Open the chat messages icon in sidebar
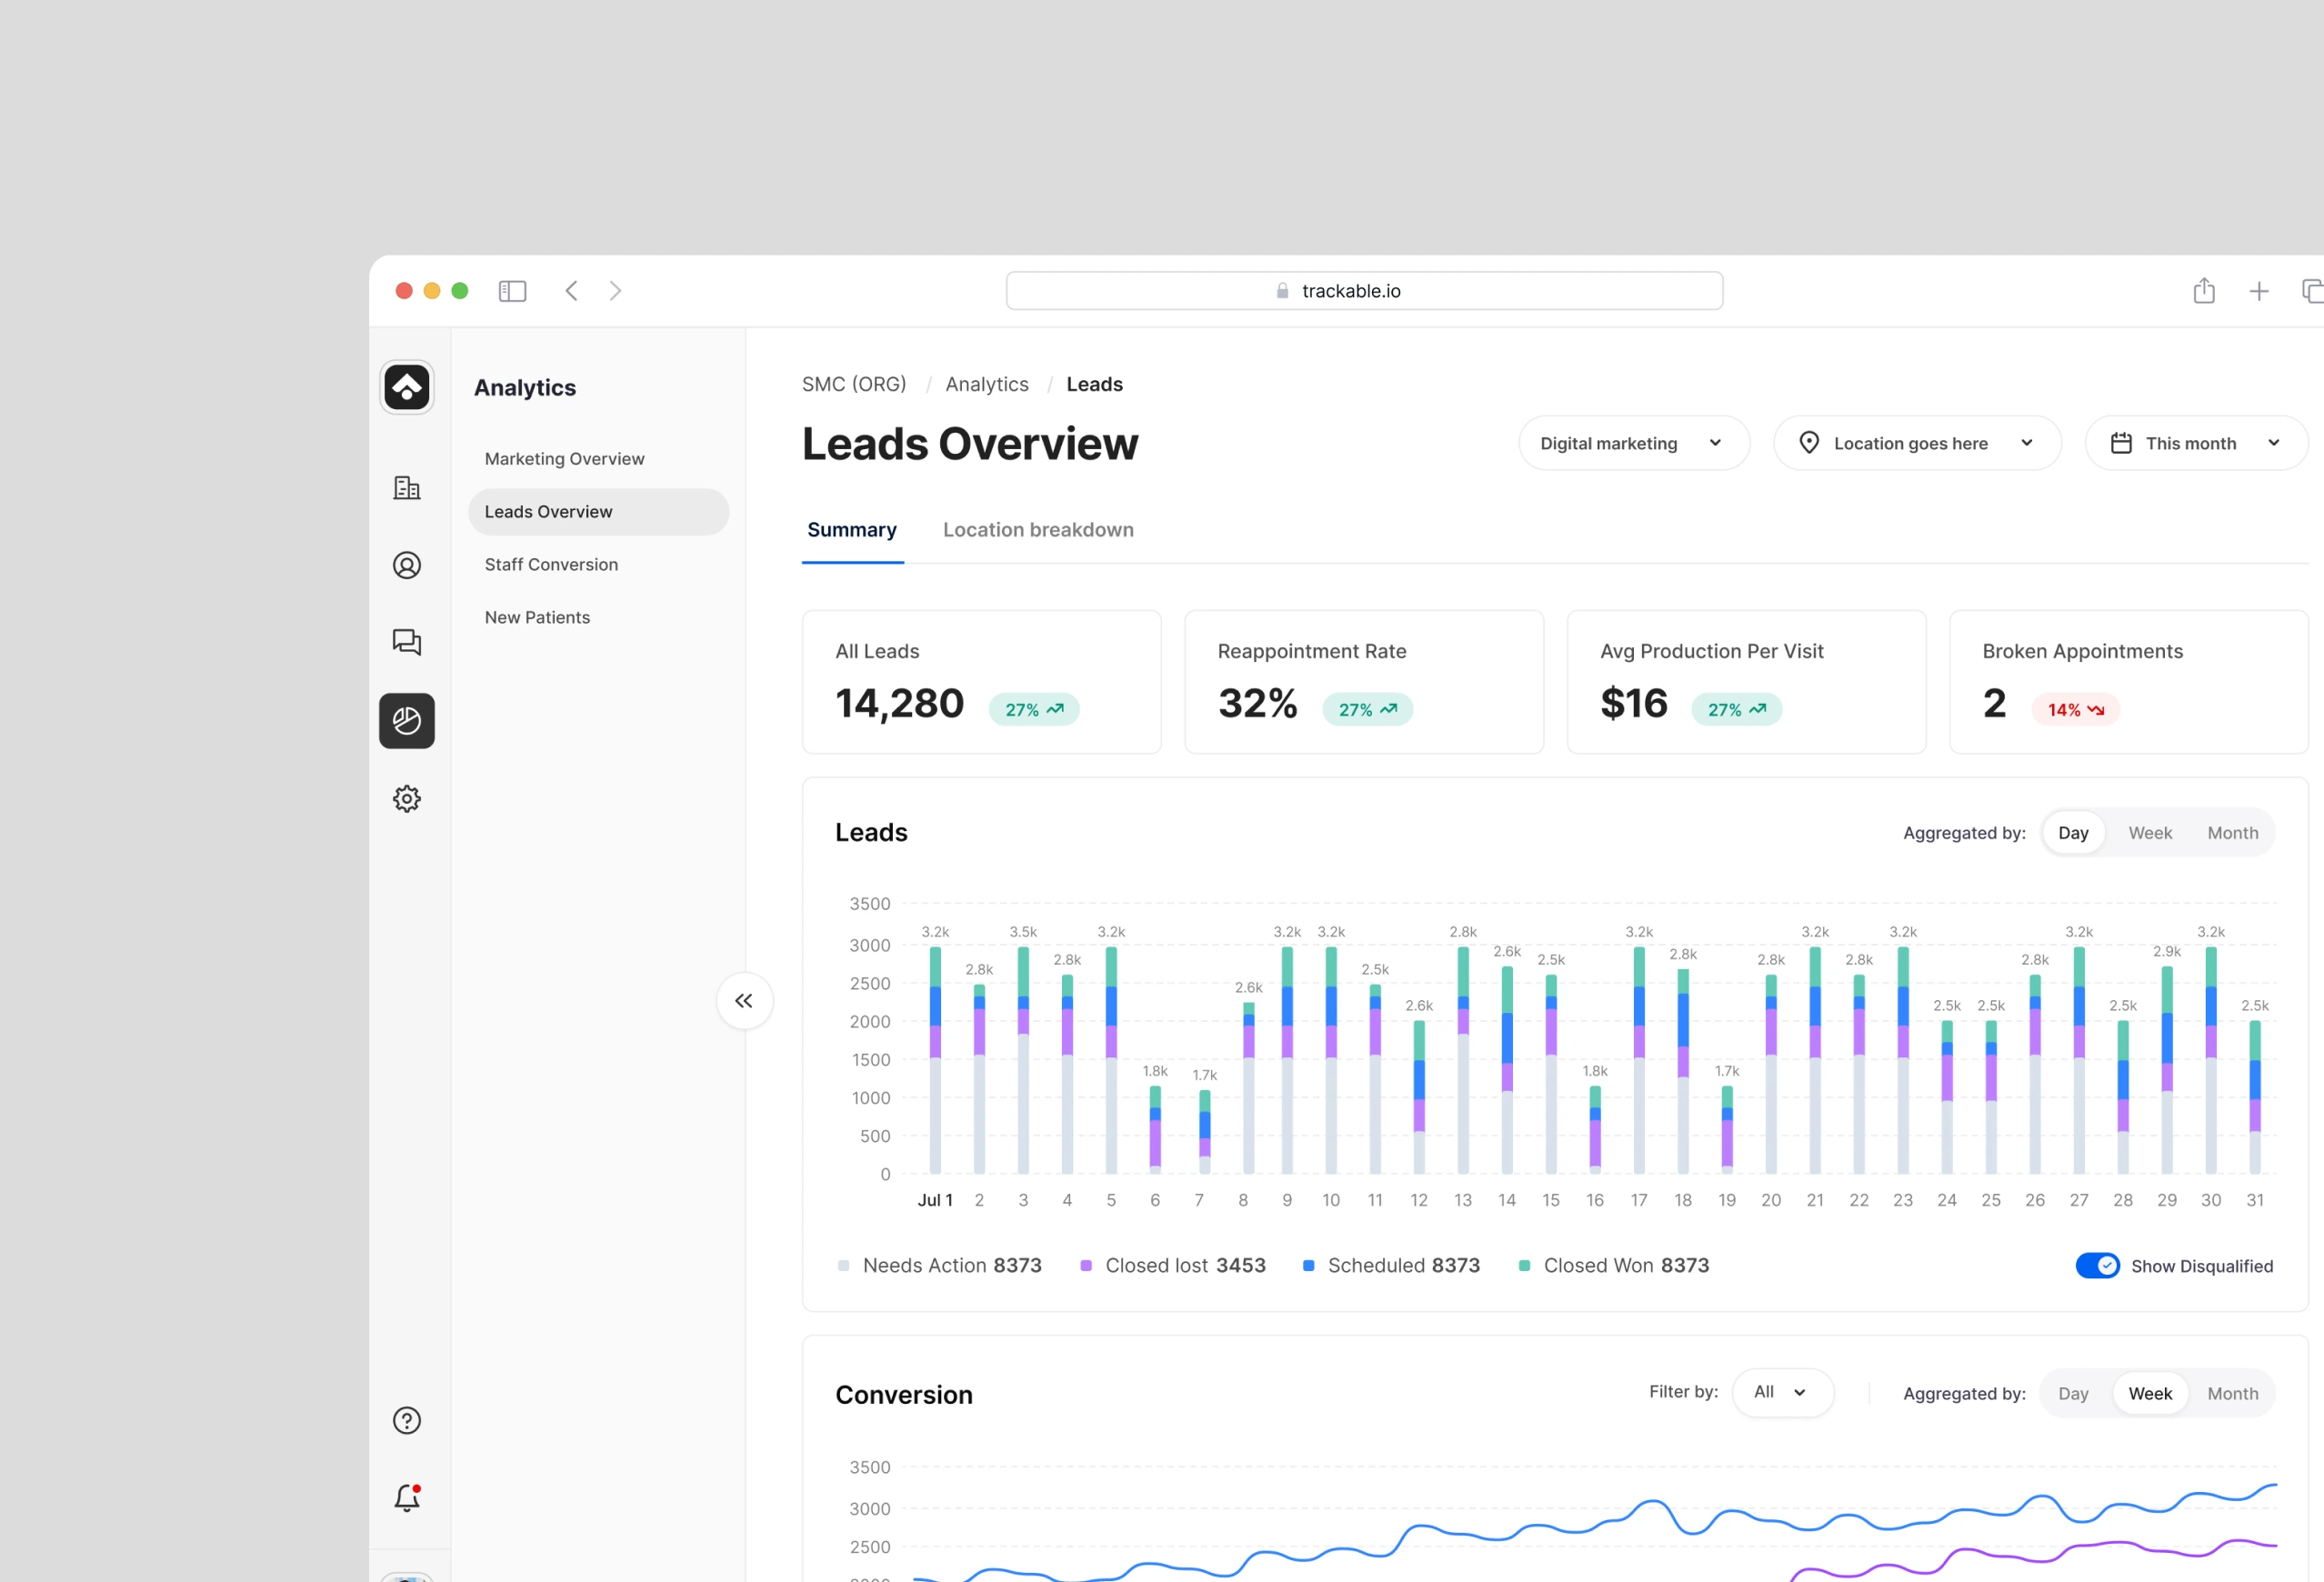 pos(406,642)
